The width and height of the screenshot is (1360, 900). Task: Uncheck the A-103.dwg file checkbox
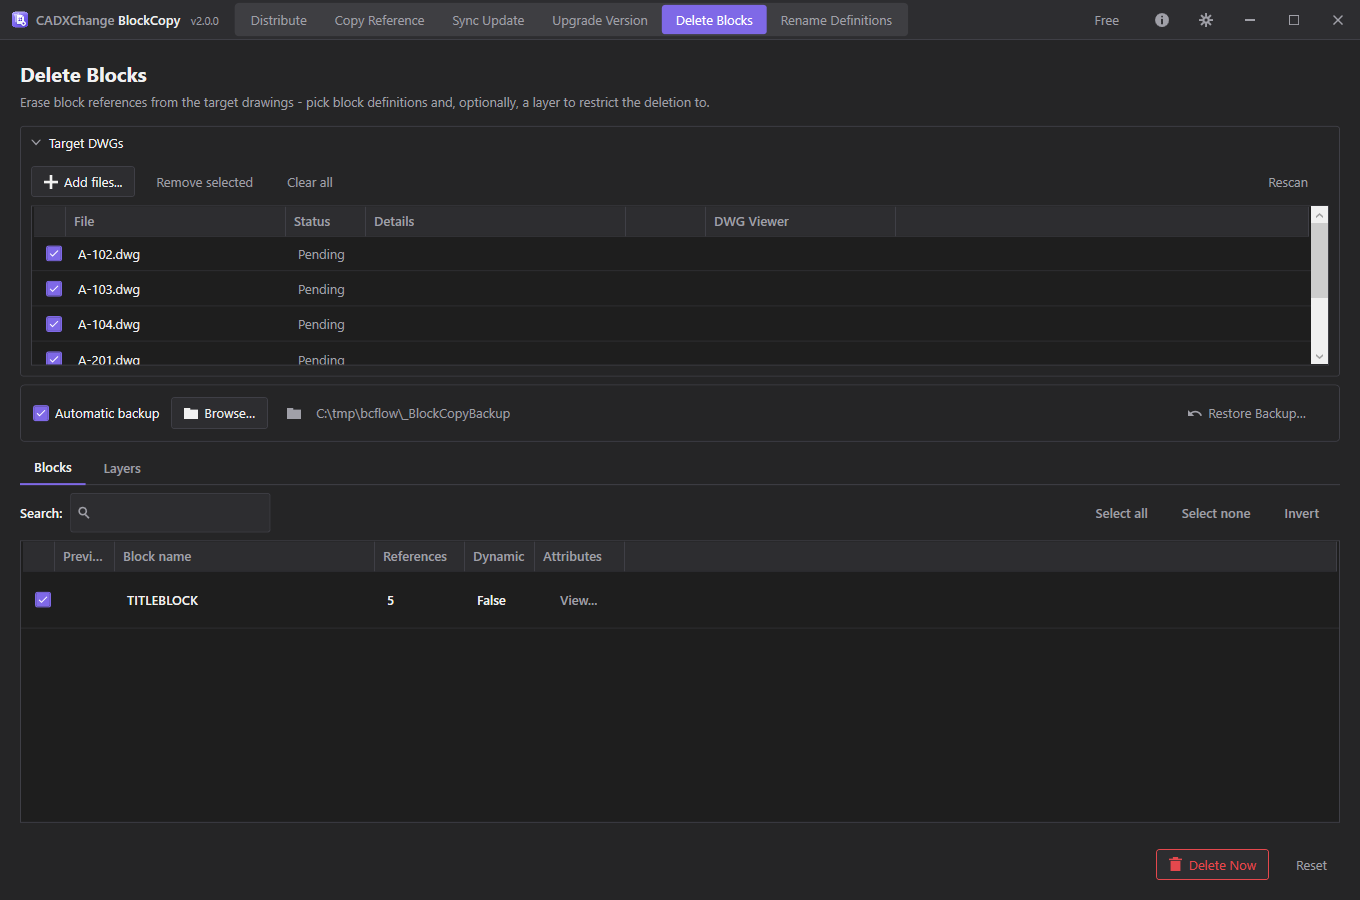[x=54, y=289]
